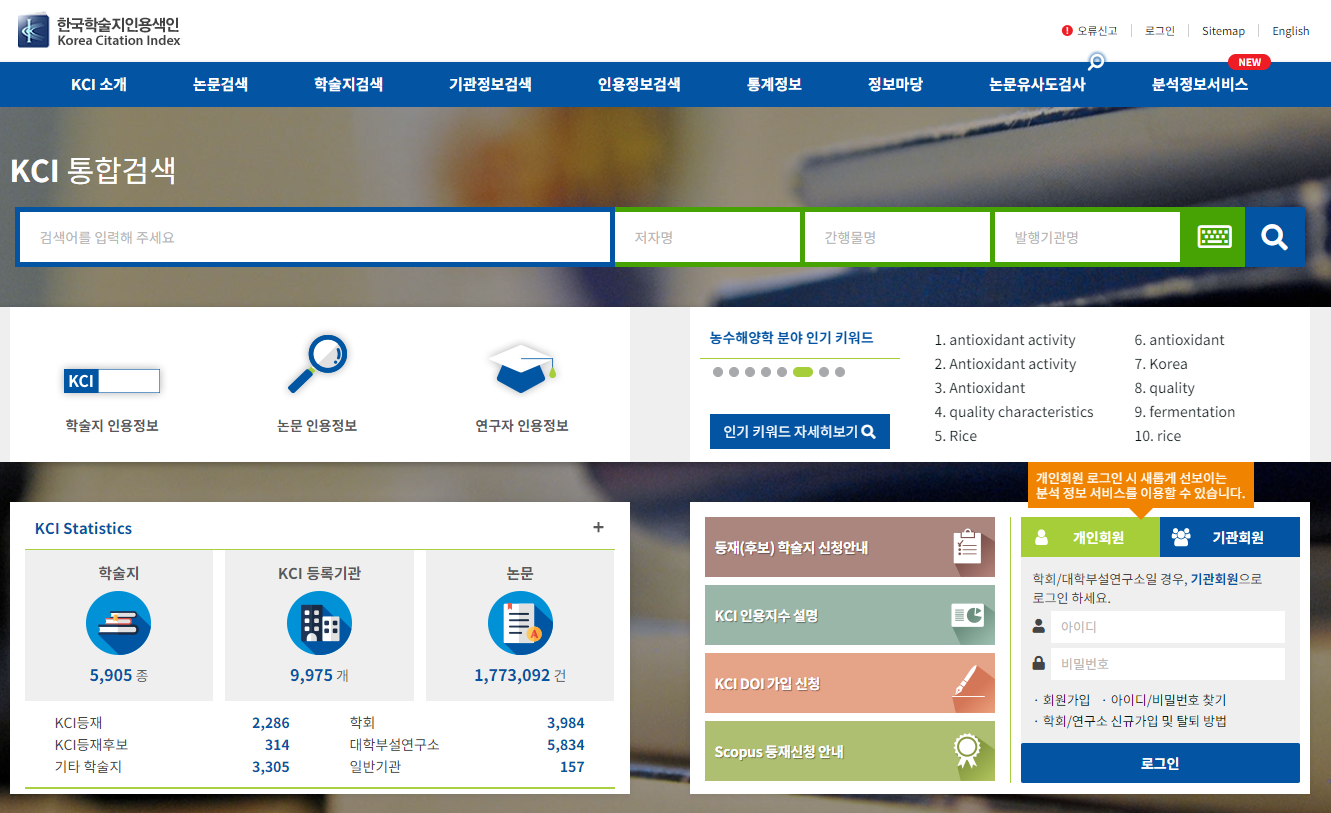Screen dimensions: 1331x813
Task: Focus the 검색어를 입력해 주세요 search field
Action: click(315, 237)
